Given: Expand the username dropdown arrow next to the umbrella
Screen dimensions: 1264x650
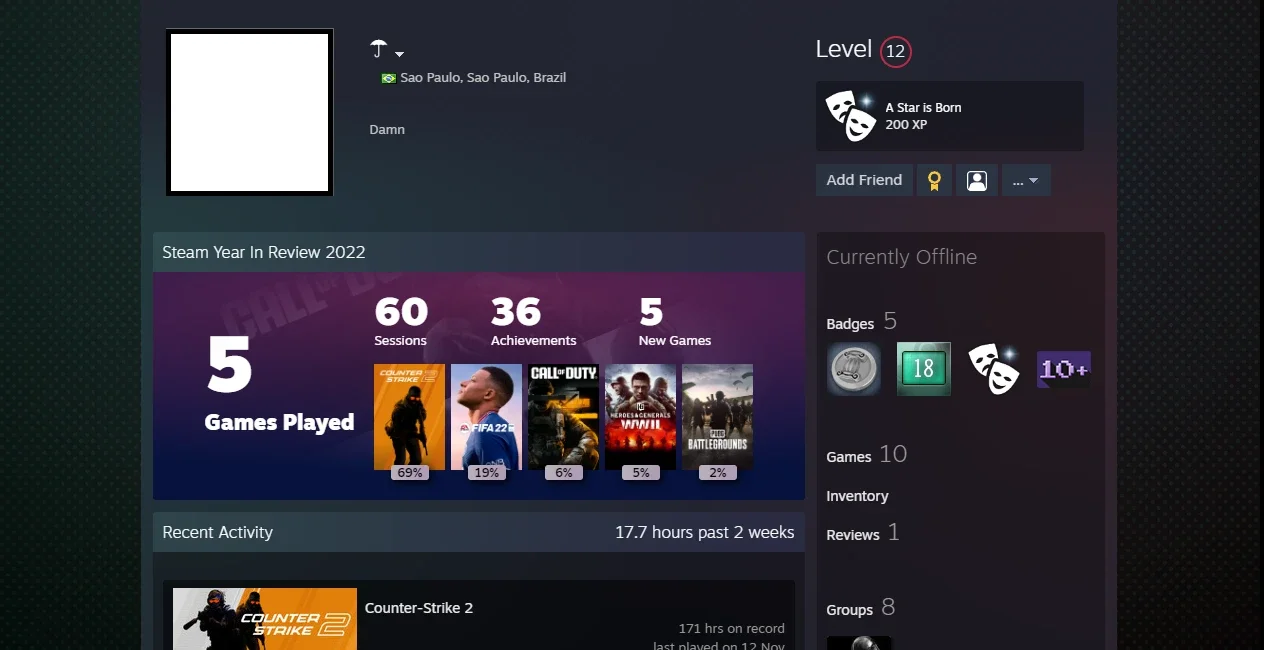Looking at the screenshot, I should pyautogui.click(x=399, y=54).
